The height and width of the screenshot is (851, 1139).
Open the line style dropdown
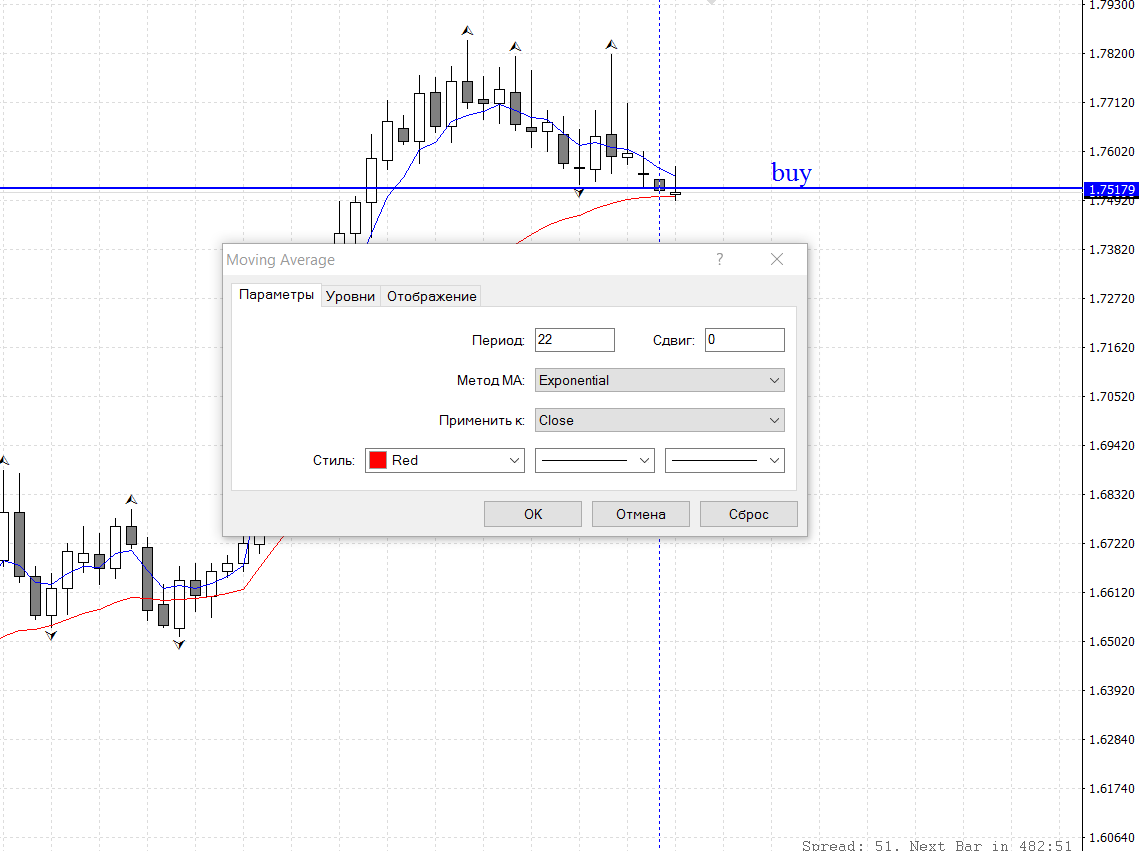(x=595, y=460)
